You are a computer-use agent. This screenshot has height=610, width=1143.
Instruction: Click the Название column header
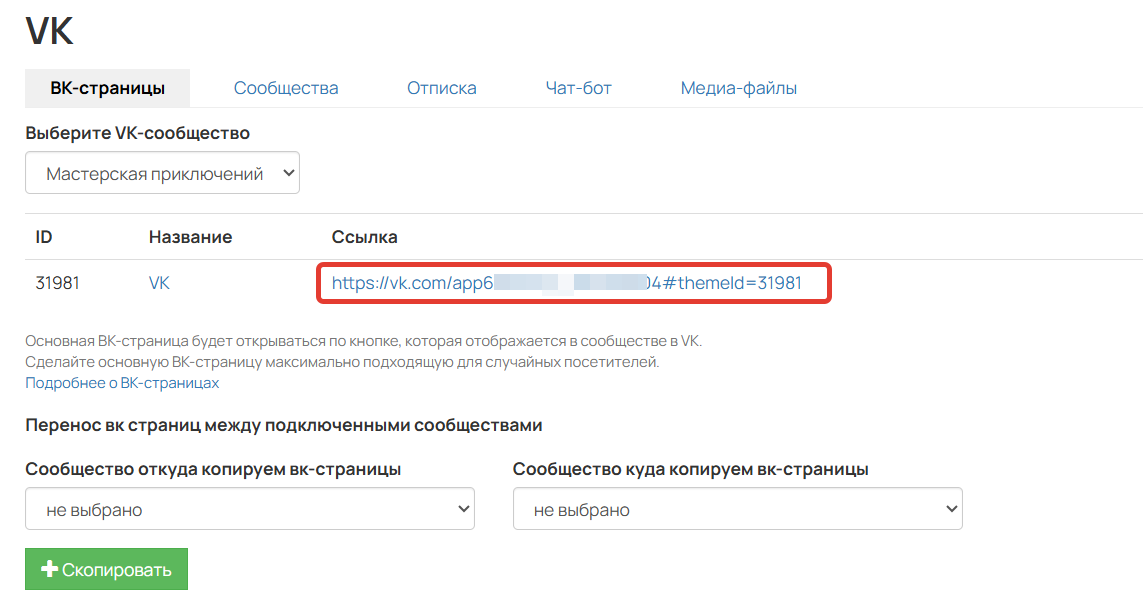(x=190, y=237)
